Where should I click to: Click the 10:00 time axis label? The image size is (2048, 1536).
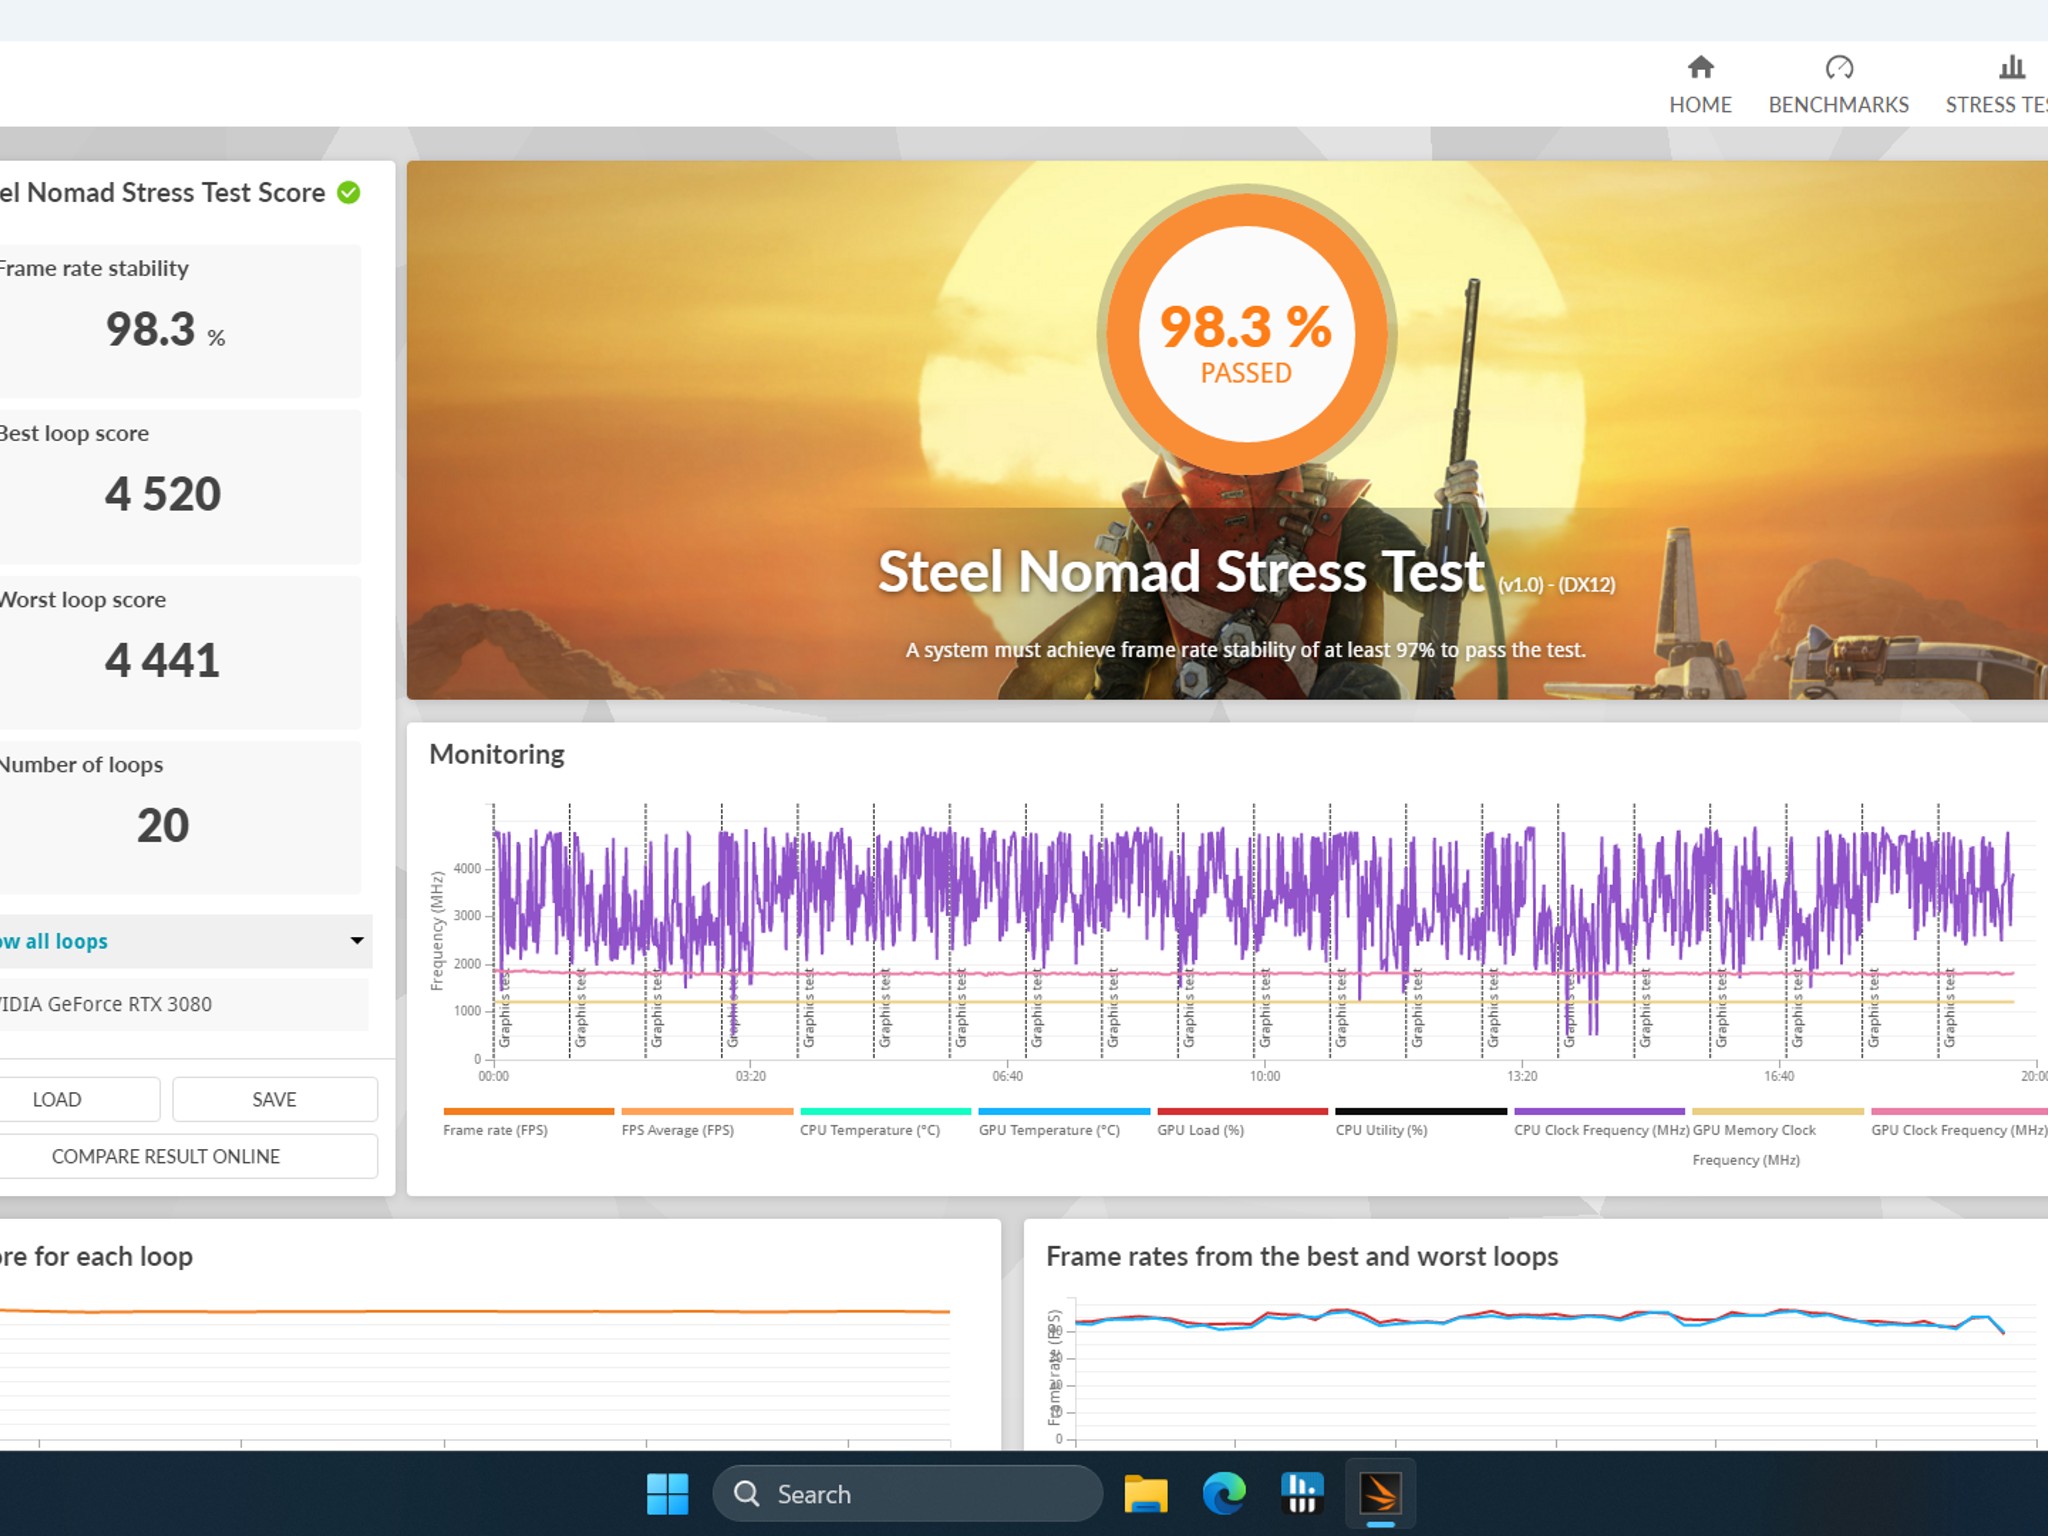point(1265,1076)
